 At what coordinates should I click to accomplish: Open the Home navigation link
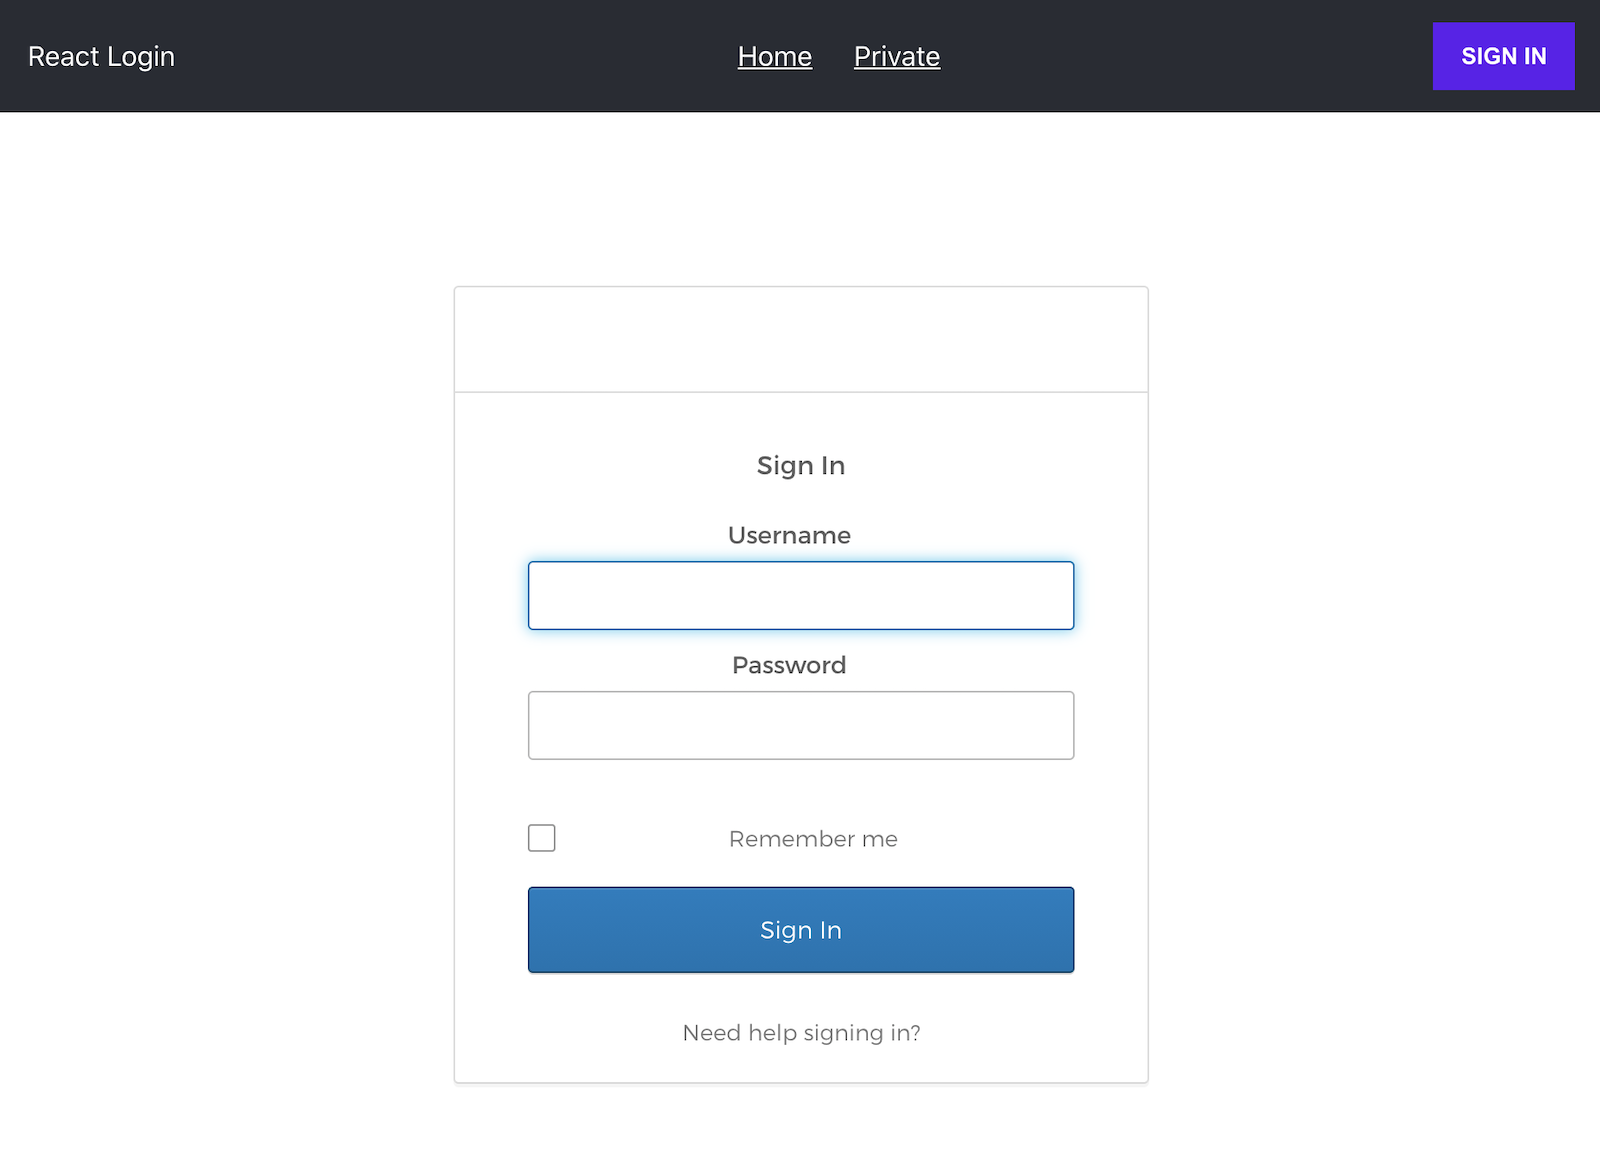pyautogui.click(x=774, y=57)
